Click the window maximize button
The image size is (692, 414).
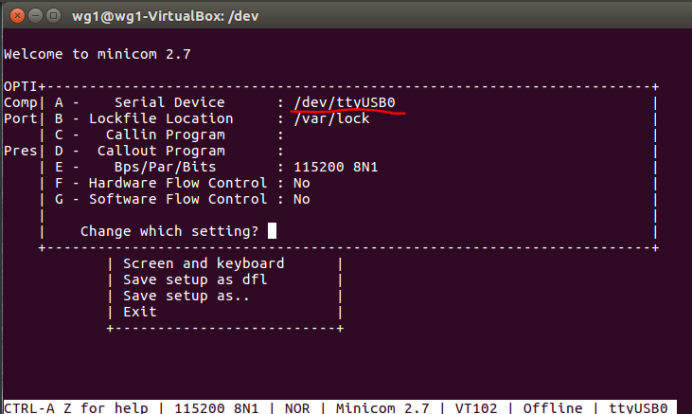coord(53,16)
